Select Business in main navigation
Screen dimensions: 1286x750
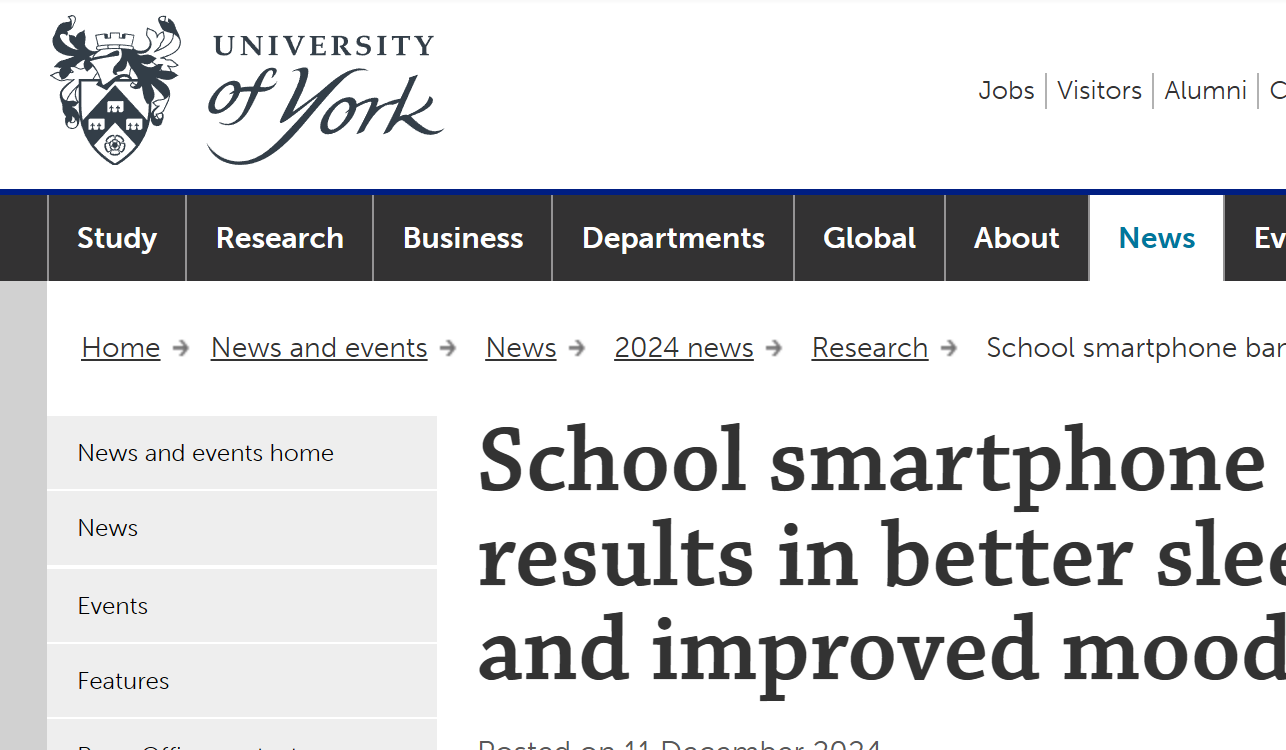pos(463,238)
